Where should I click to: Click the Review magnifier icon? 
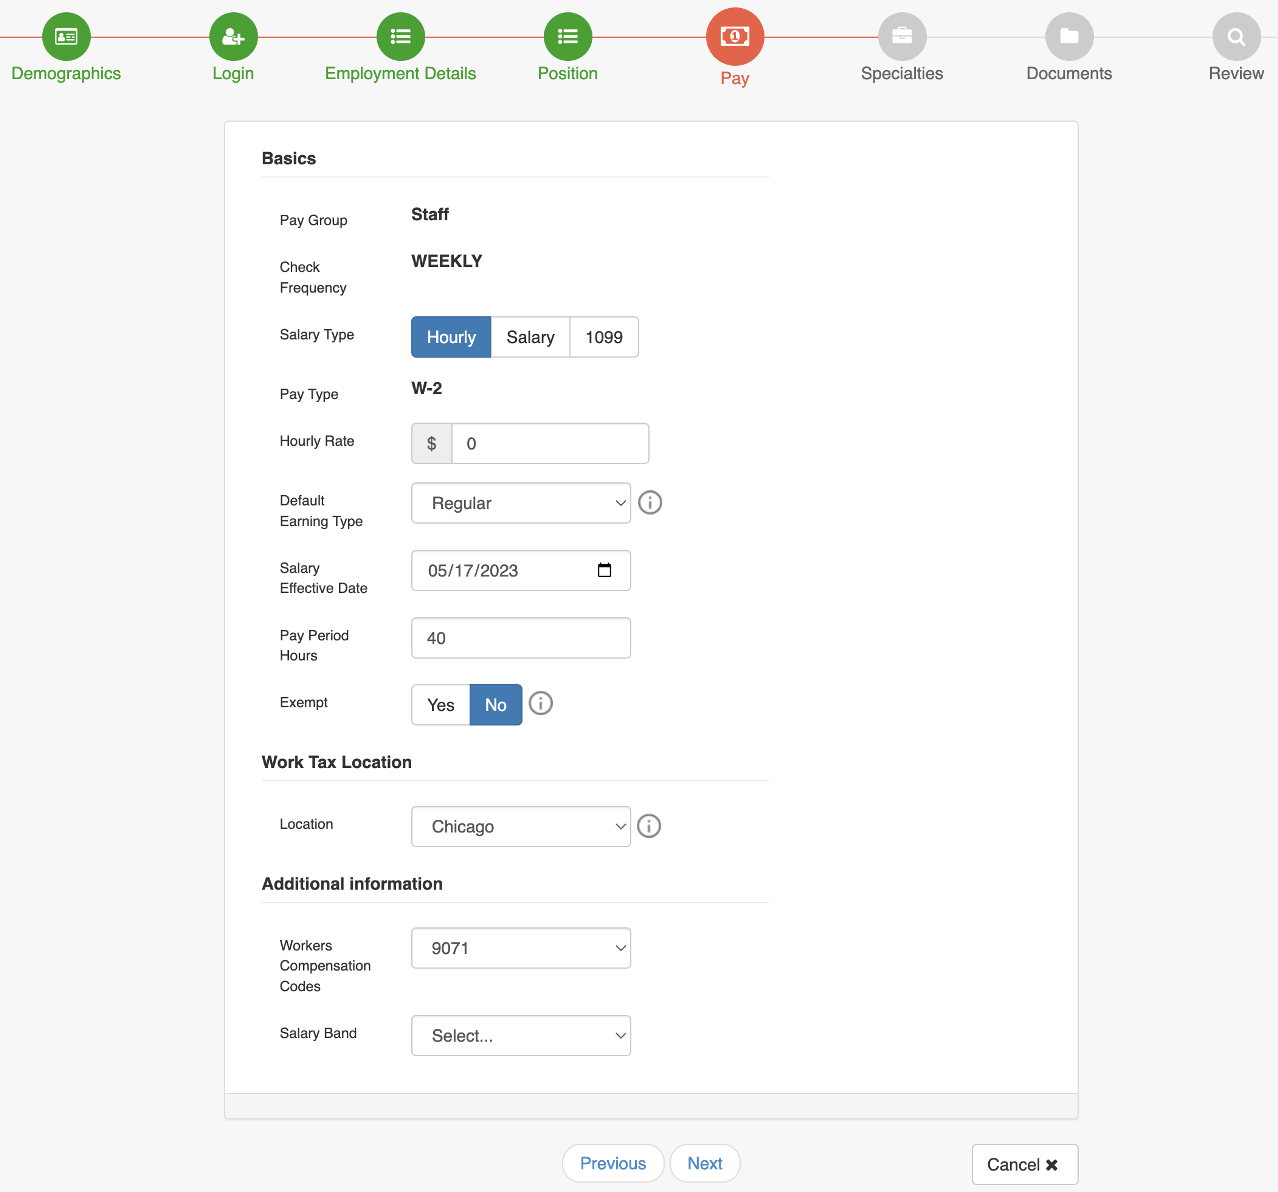click(x=1235, y=35)
